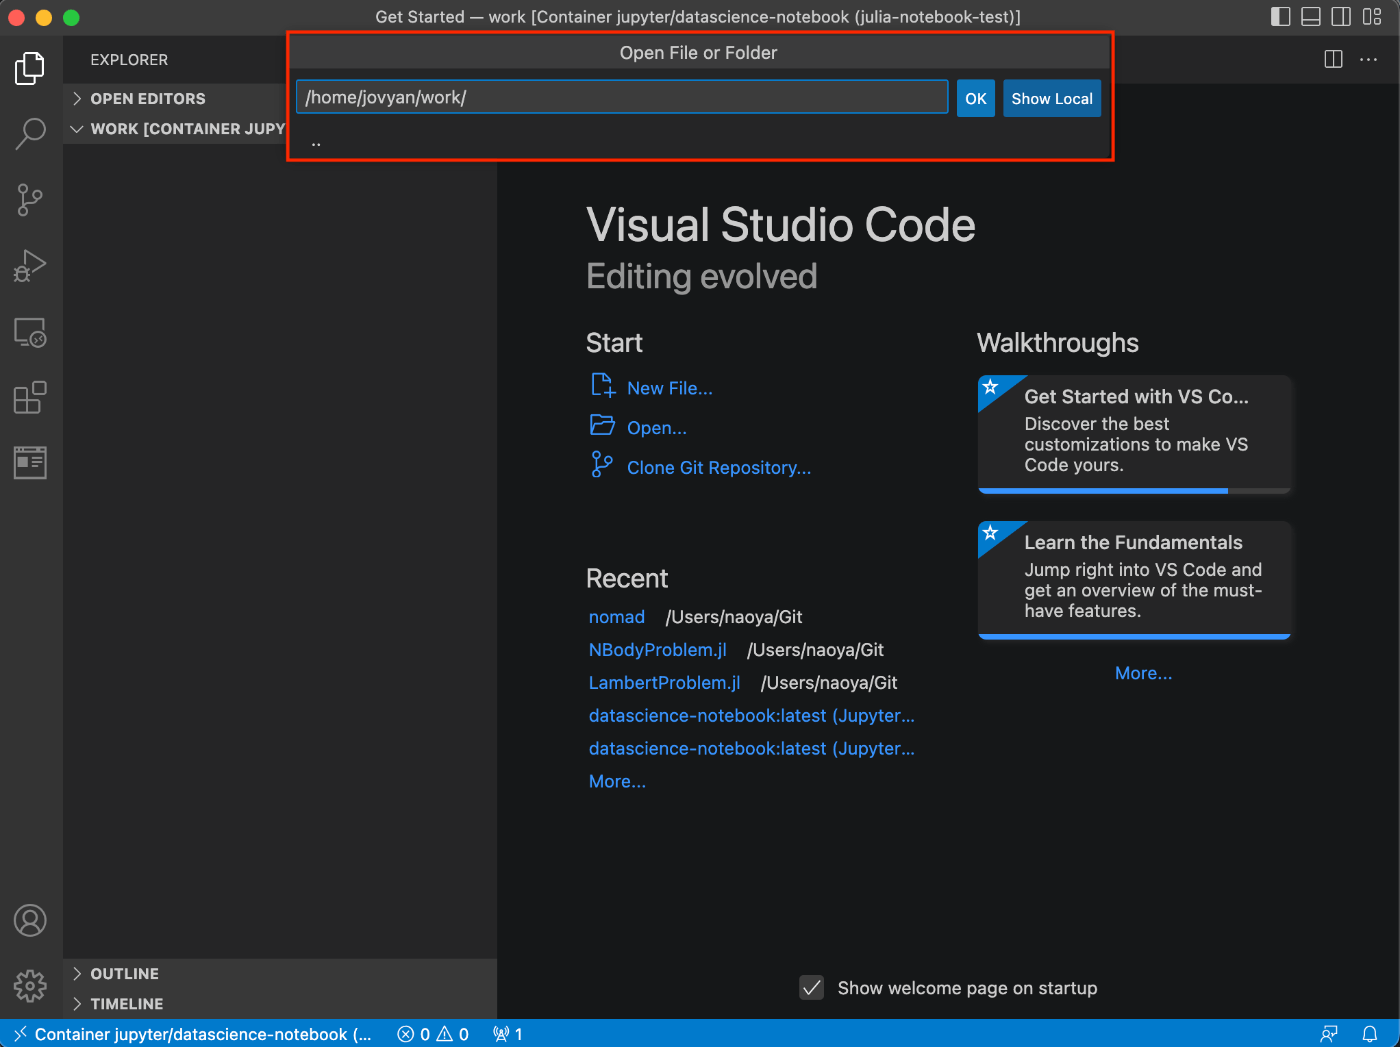
Task: Open the Extensions view icon
Action: point(30,398)
